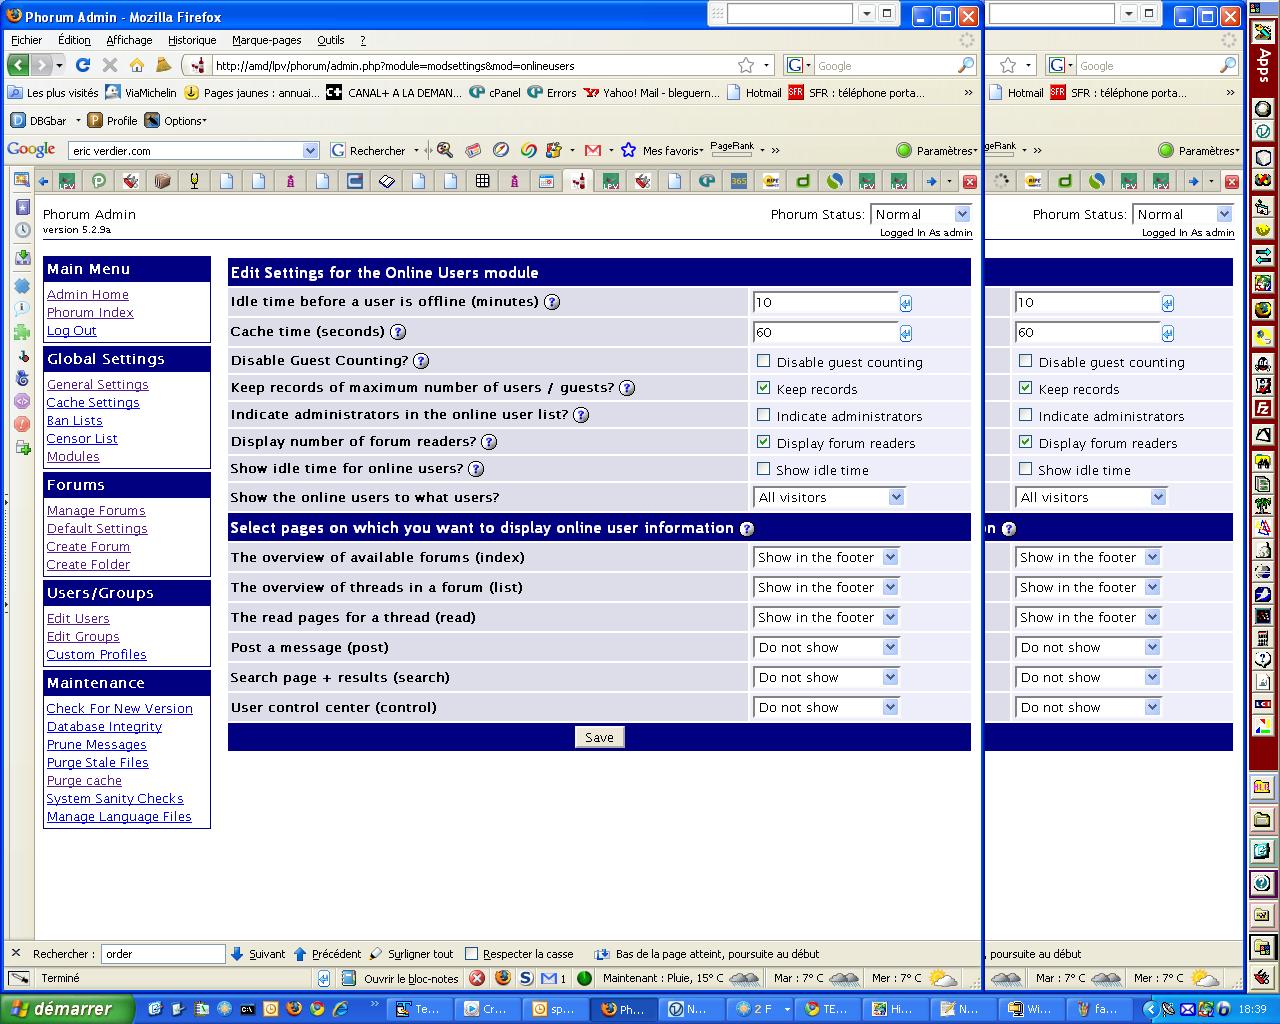Bookmark page using the address bar star
The image size is (1280, 1024).
coord(746,65)
